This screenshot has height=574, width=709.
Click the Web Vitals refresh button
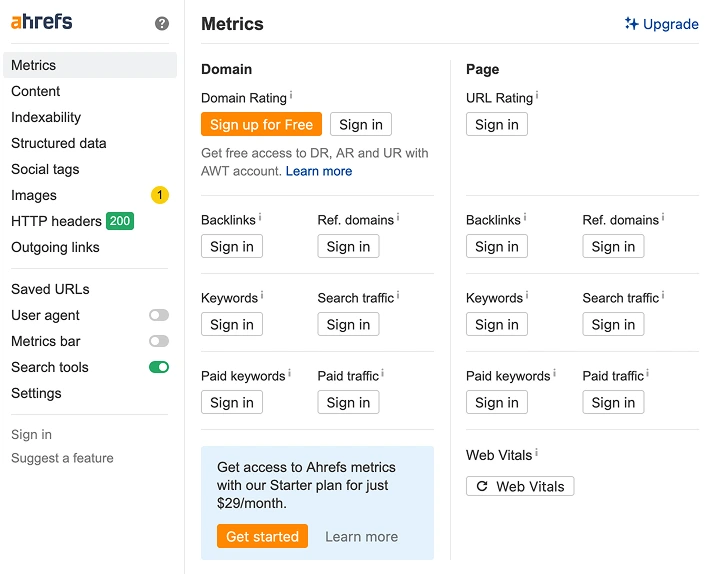(x=520, y=486)
